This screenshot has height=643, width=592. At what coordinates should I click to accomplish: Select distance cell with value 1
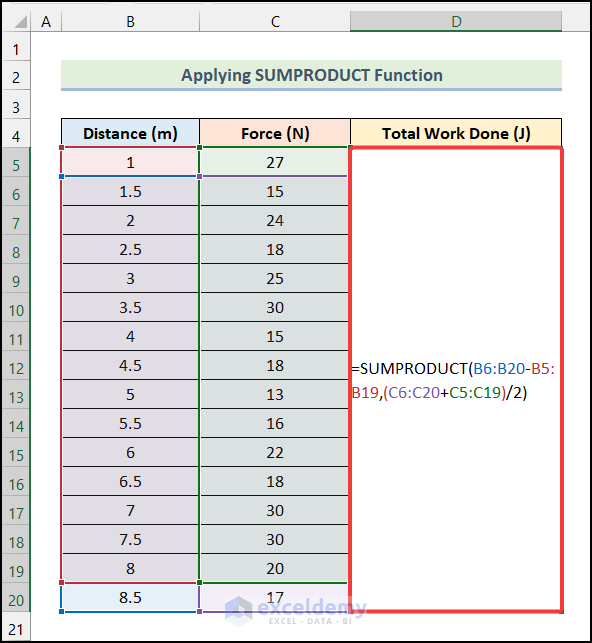click(x=130, y=162)
